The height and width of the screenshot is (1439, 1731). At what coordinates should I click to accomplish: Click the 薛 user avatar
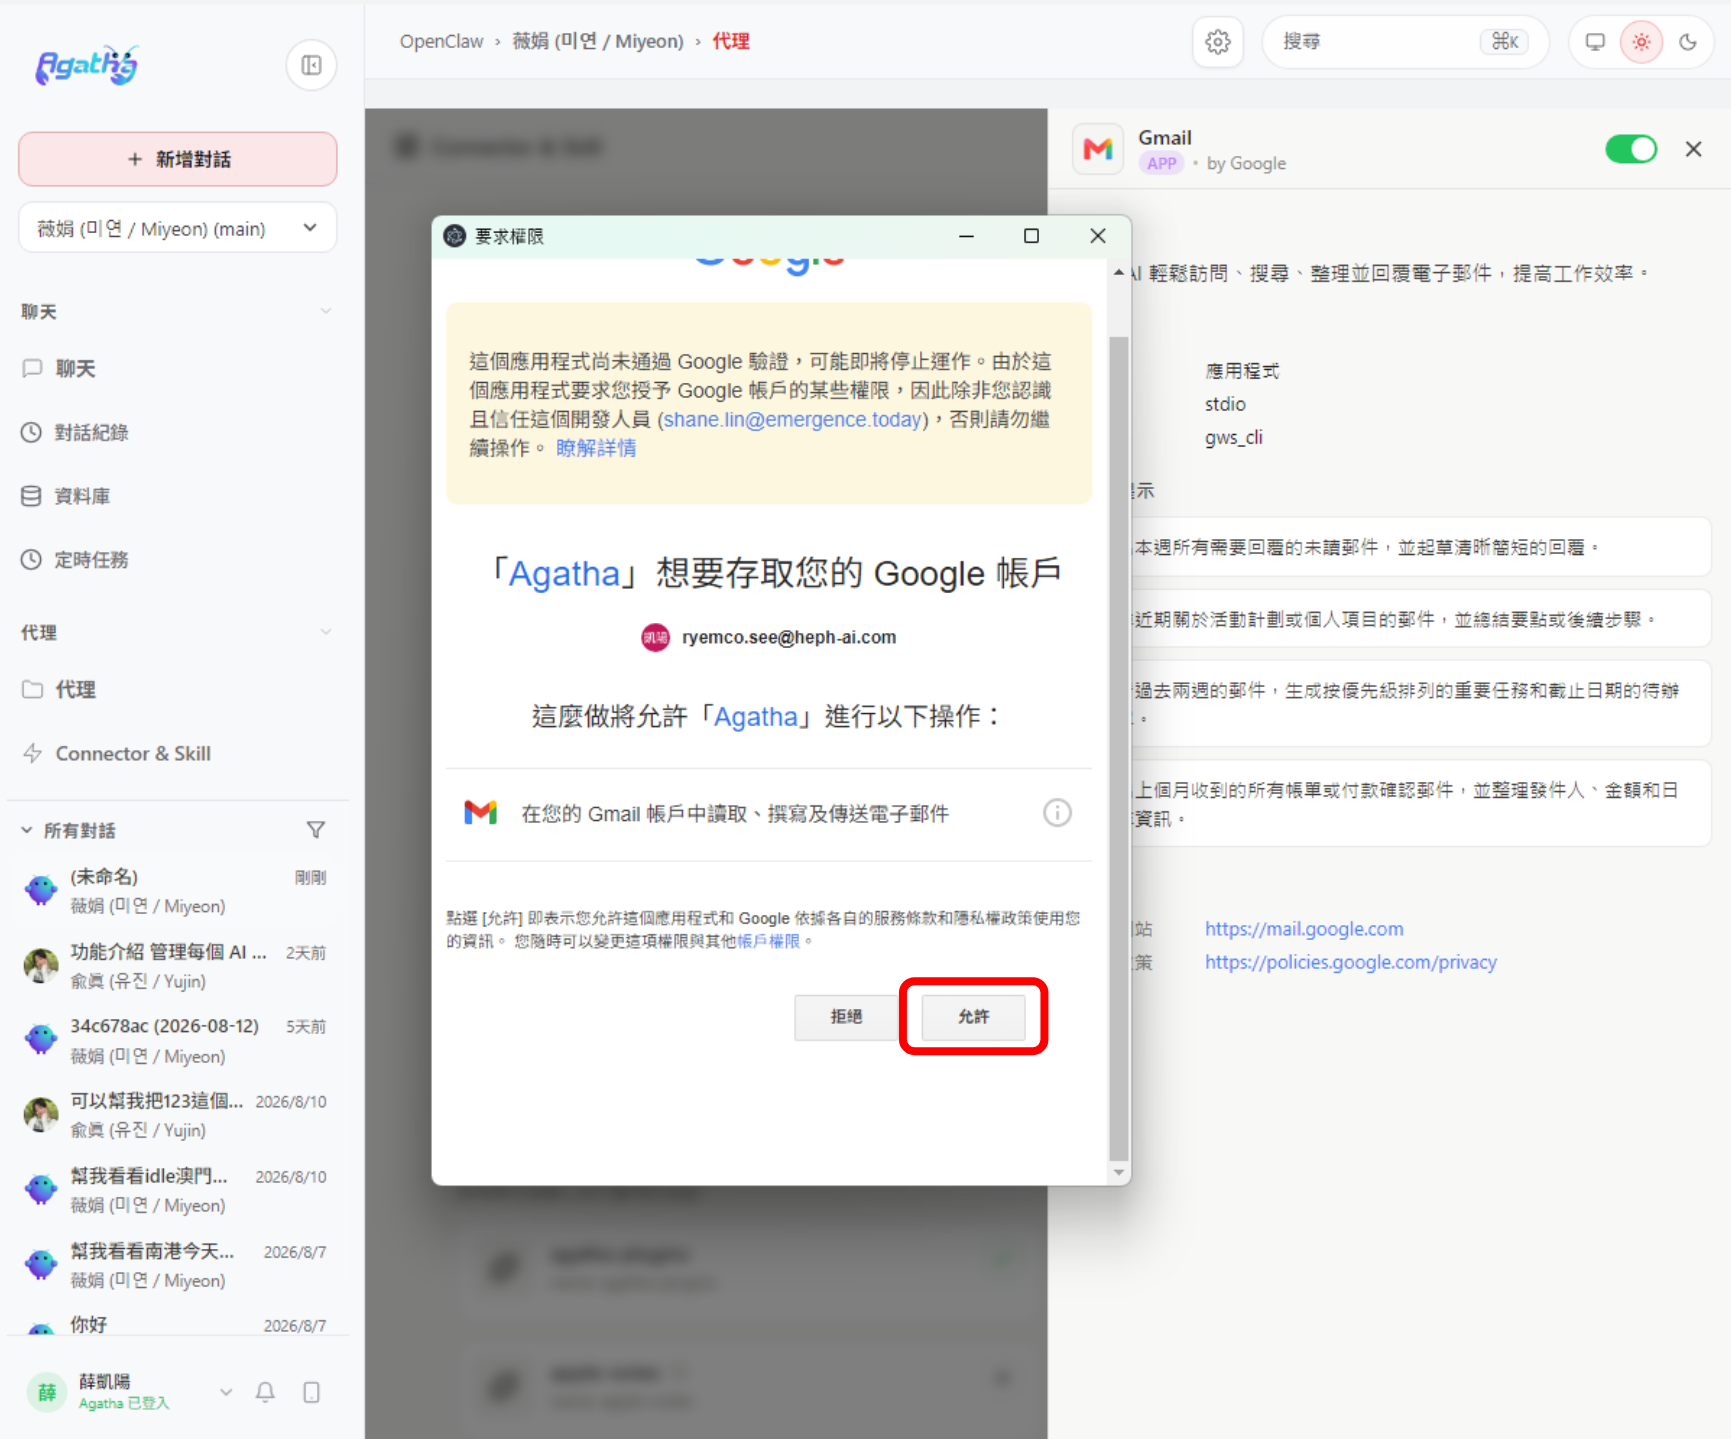(x=47, y=1391)
